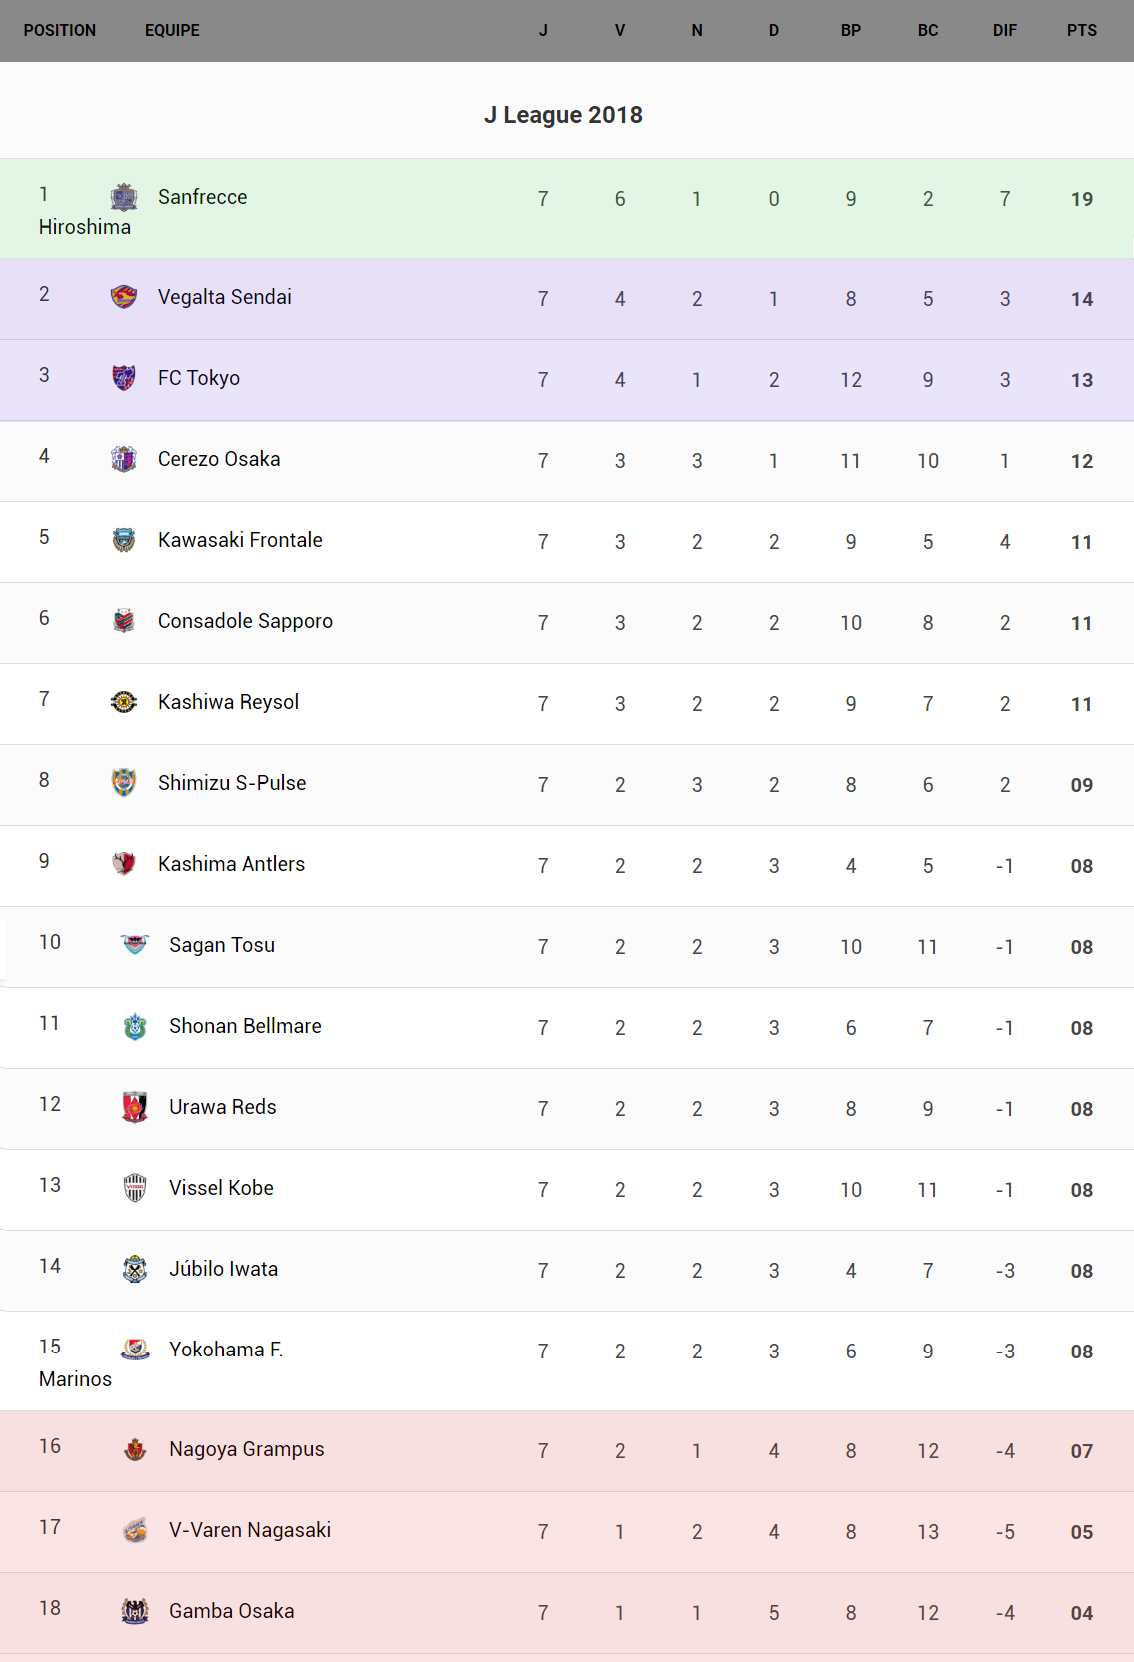Image resolution: width=1134 pixels, height=1662 pixels.
Task: Click the Gamba Osaka team crest
Action: (x=135, y=1611)
